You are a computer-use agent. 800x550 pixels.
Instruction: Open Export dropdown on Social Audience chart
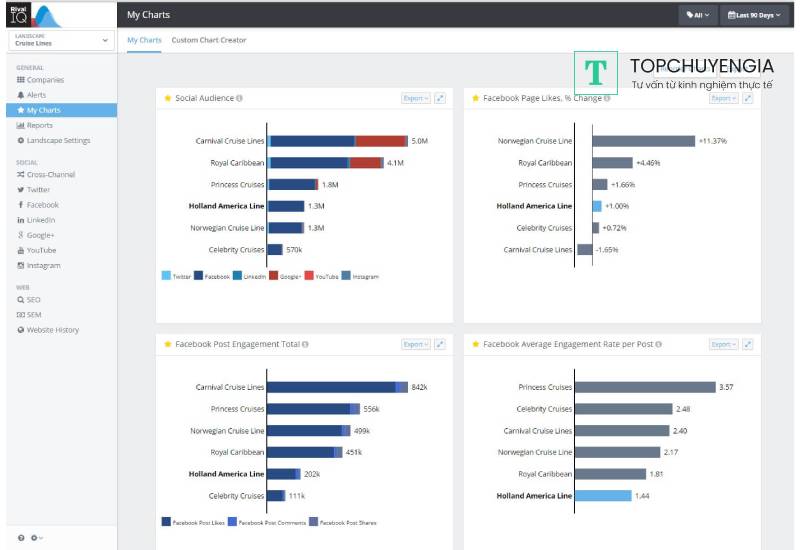415,98
